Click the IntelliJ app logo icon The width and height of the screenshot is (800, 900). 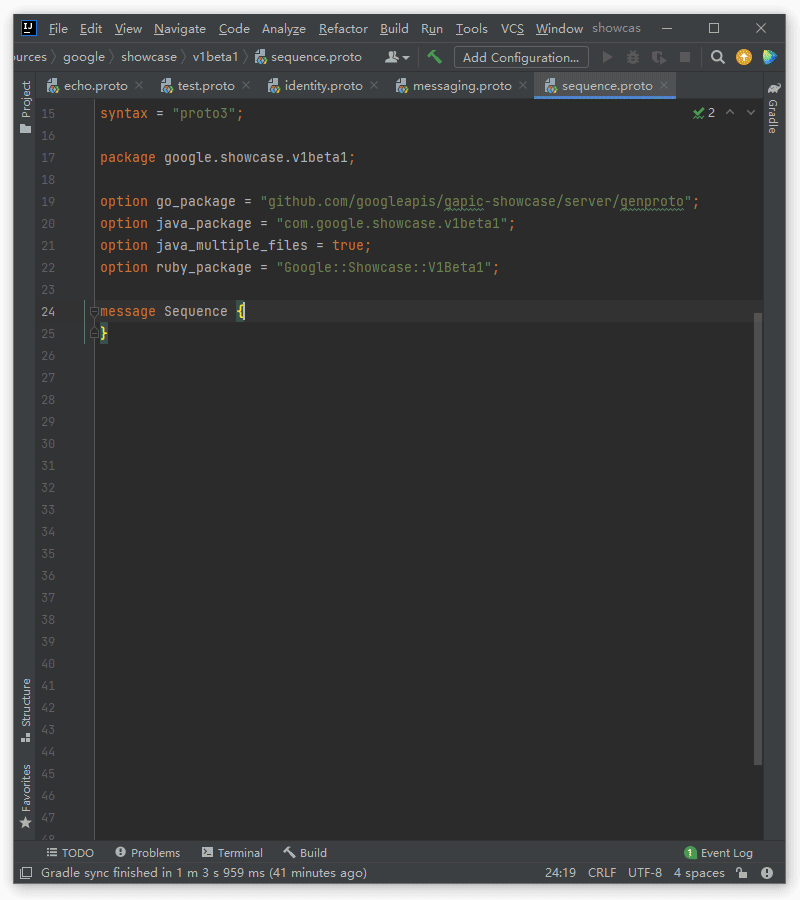[x=29, y=28]
